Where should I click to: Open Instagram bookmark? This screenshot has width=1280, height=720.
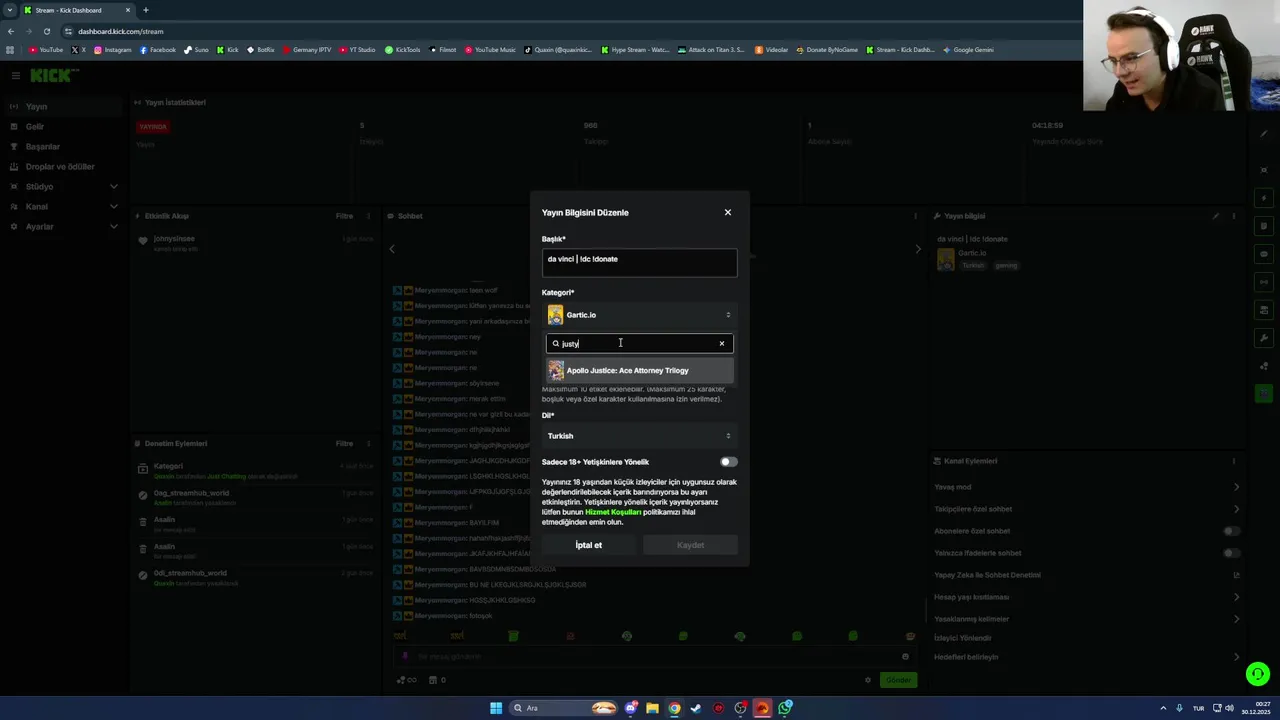(113, 49)
